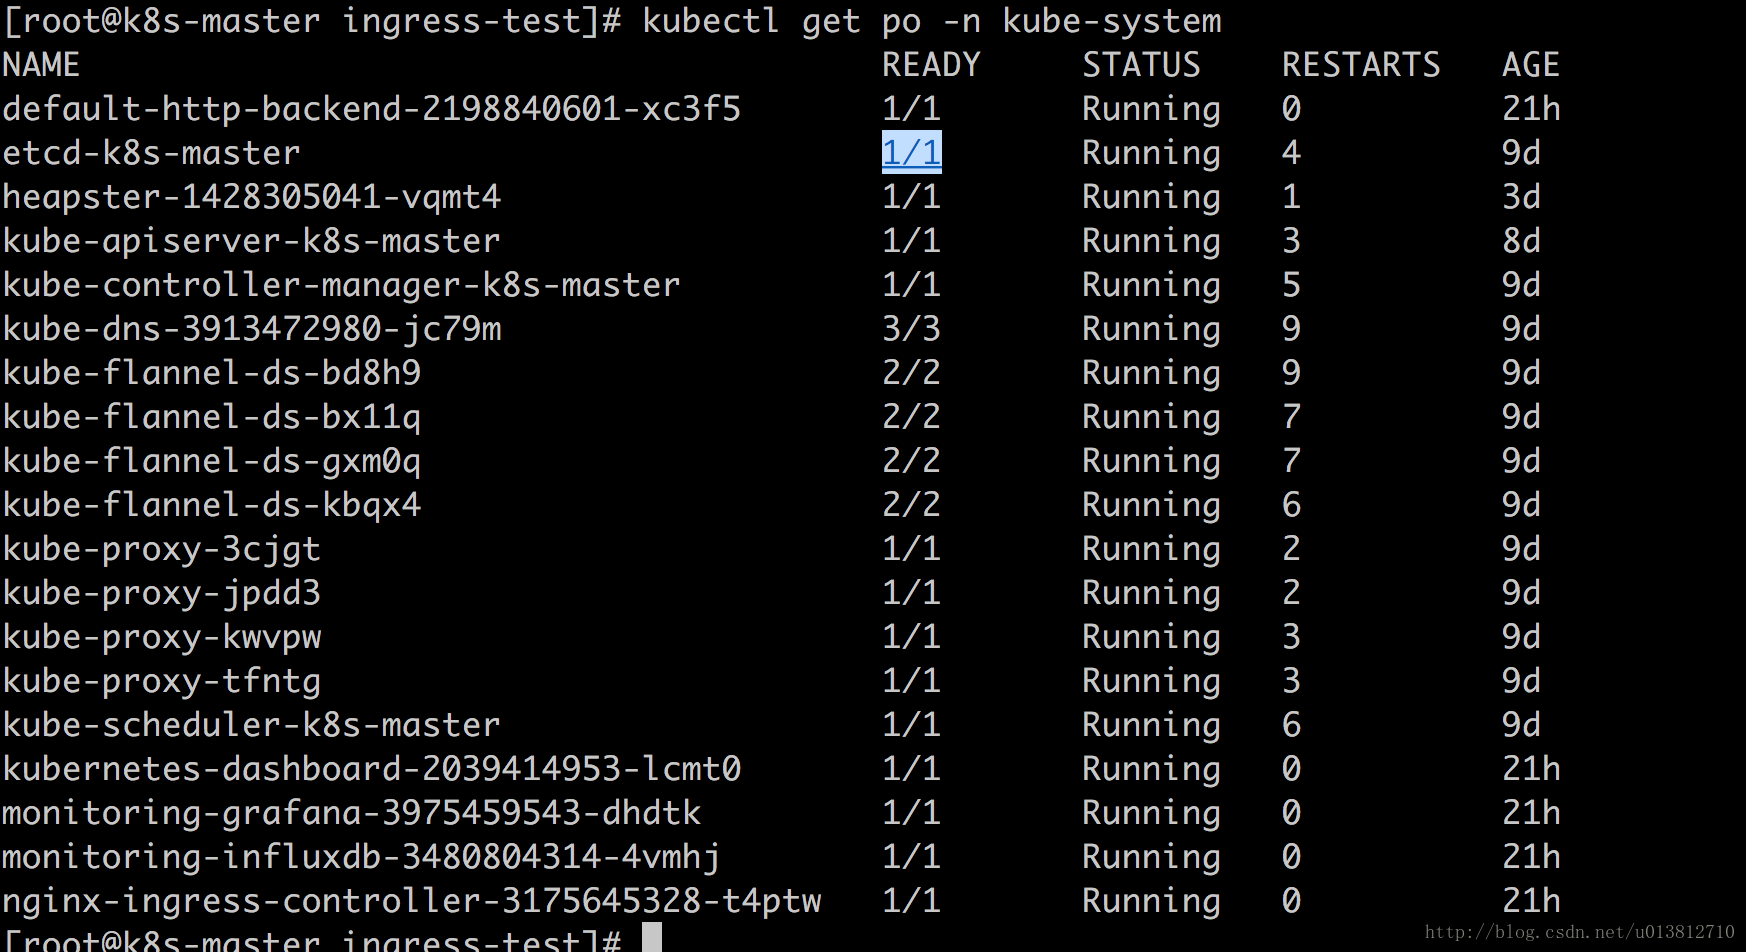Click the 2/2 ready value for kube-flannel-ds-bd8h9
Screen dimensions: 1746x952
[x=911, y=373]
